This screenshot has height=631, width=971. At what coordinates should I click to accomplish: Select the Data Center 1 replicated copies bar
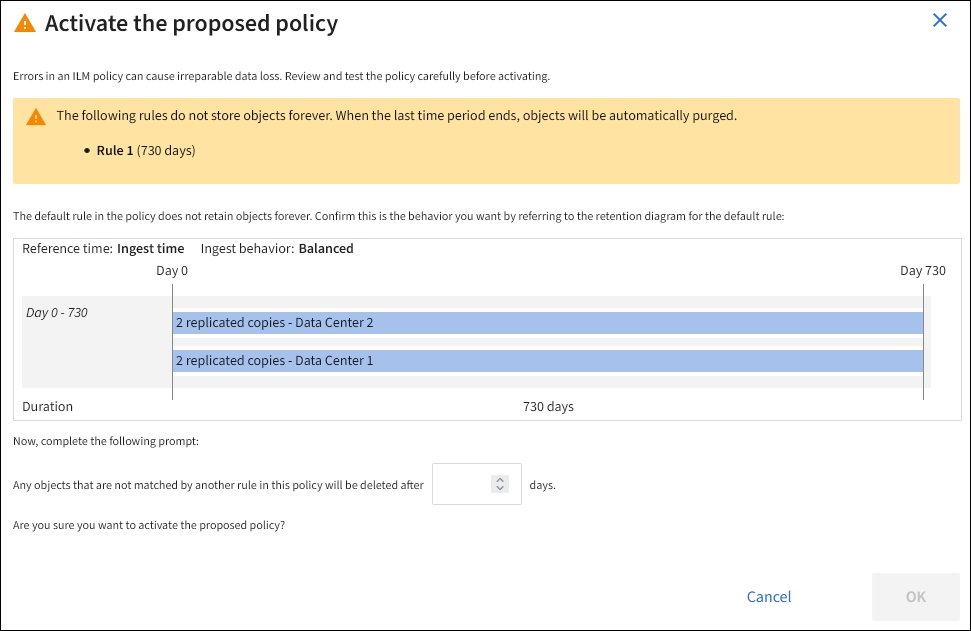(x=547, y=360)
